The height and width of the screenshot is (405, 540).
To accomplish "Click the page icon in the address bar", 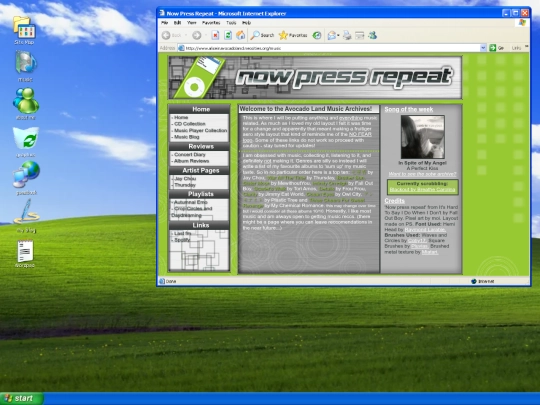I will click(x=181, y=48).
